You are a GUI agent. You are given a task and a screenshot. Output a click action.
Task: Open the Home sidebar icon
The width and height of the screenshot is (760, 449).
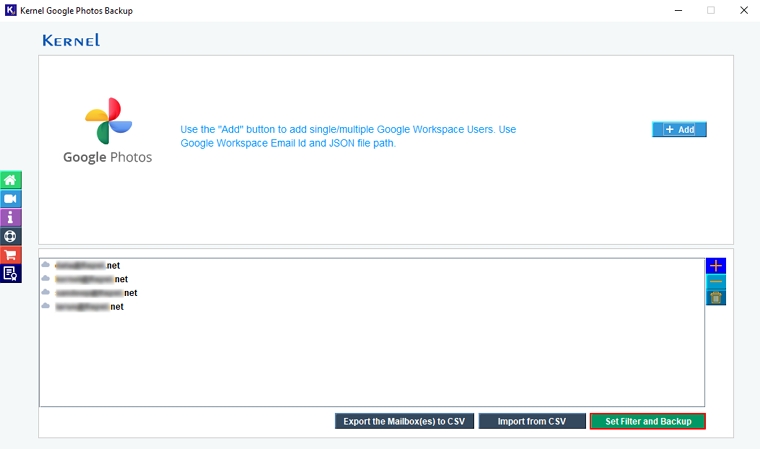11,180
